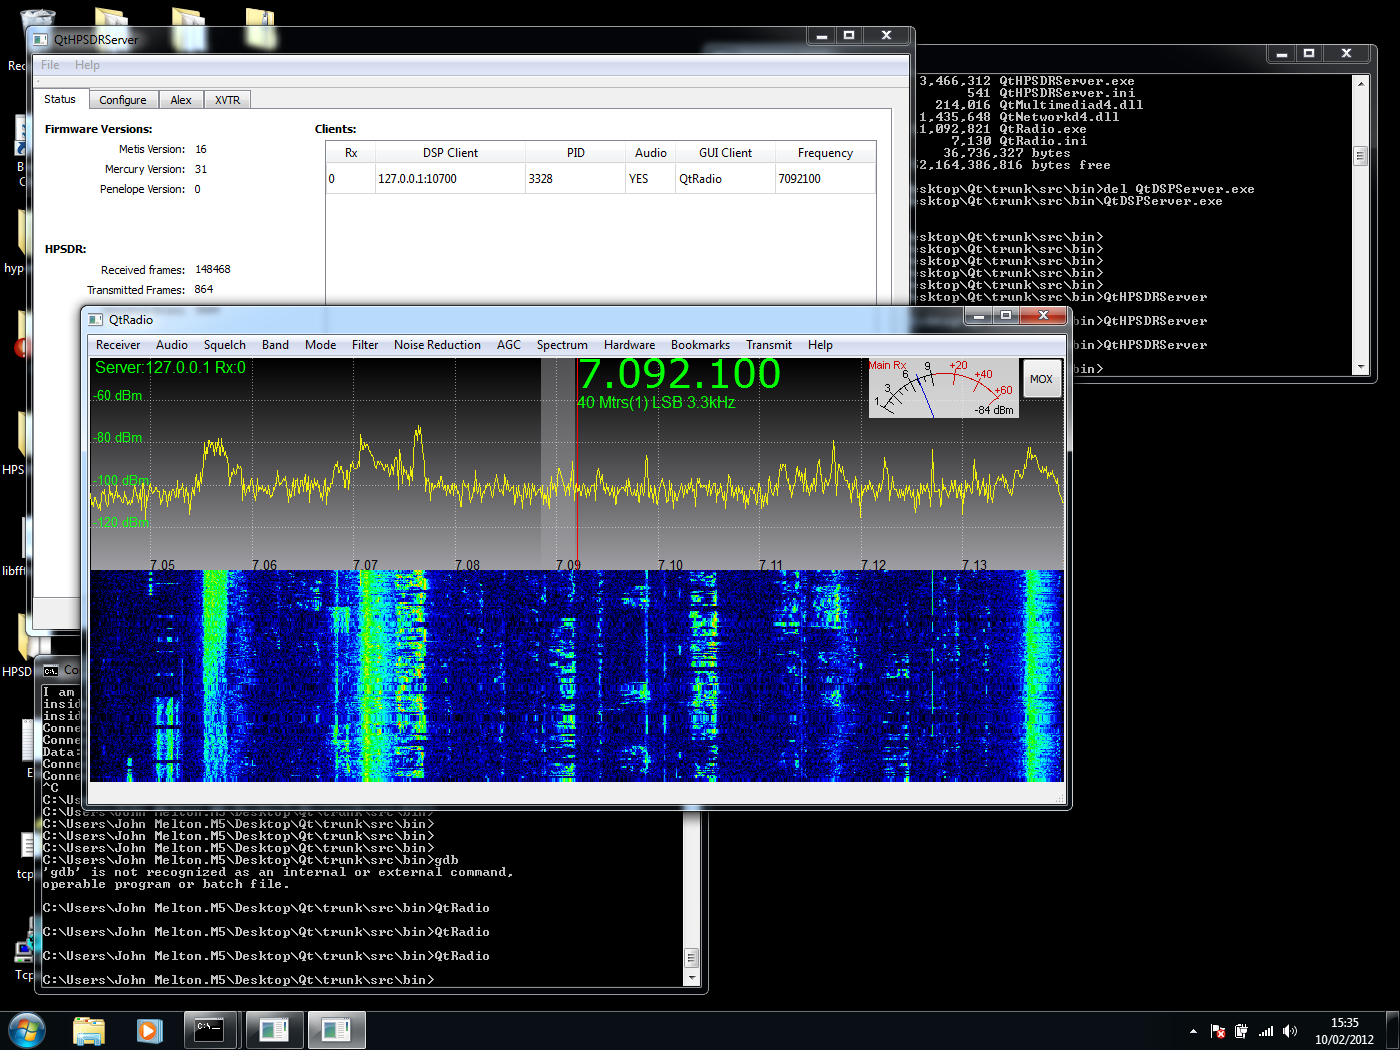Click the spectrum trace near 7.07
Image resolution: width=1400 pixels, height=1050 pixels.
click(366, 452)
